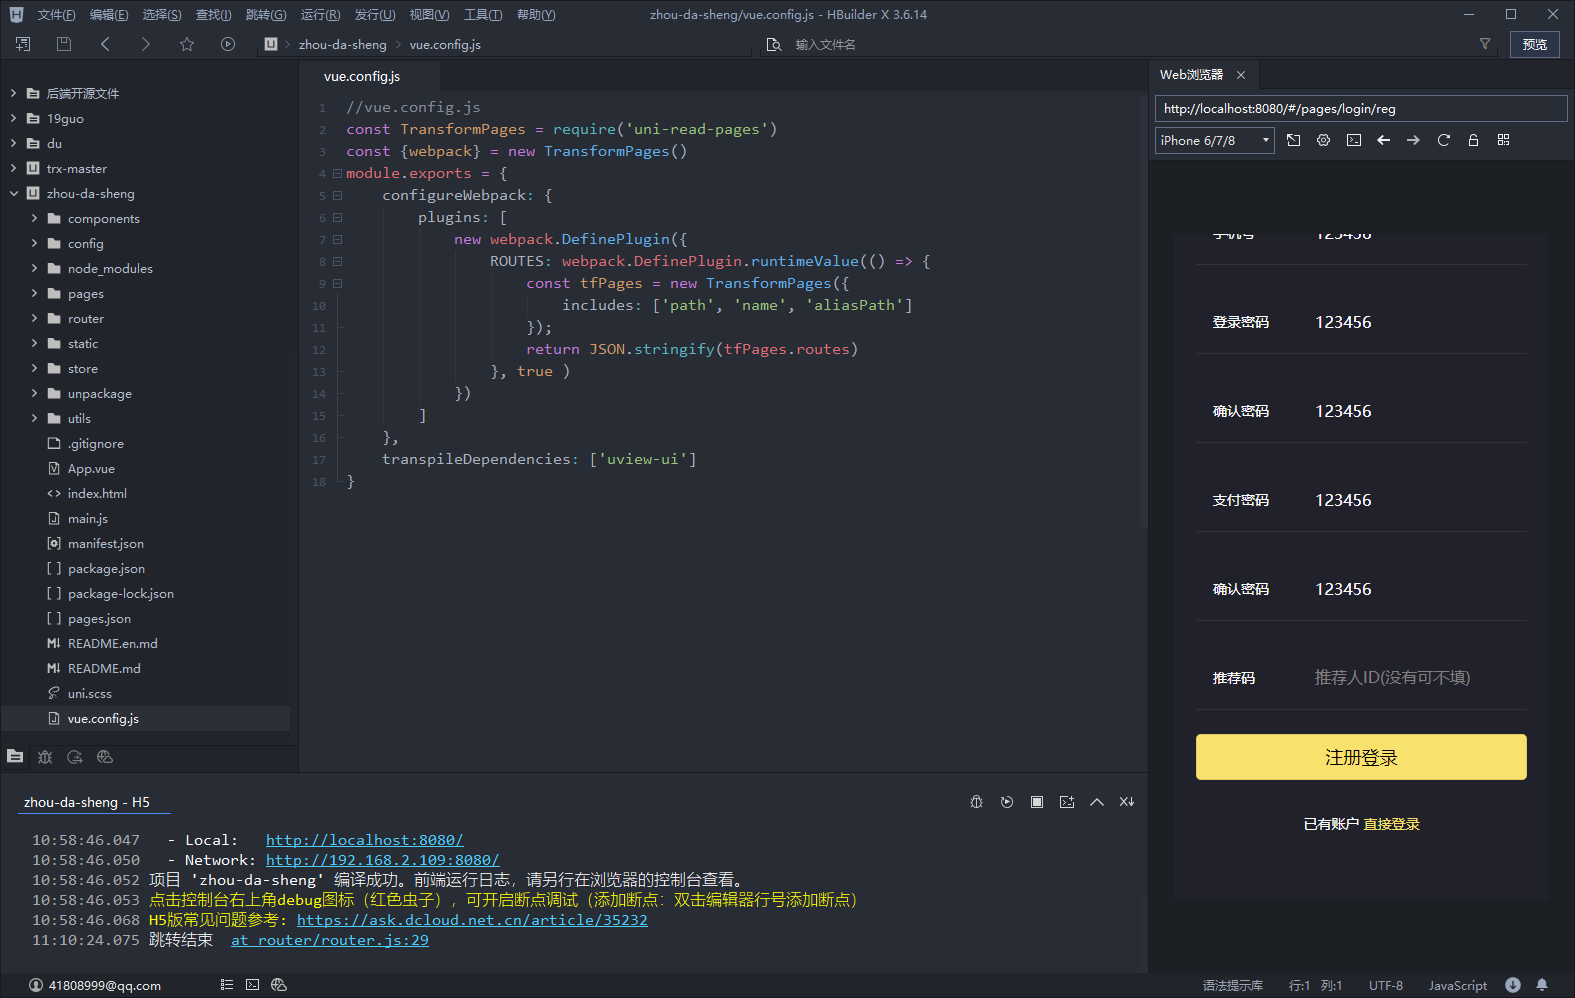Stop the running console task
1575x998 pixels.
coord(1037,802)
